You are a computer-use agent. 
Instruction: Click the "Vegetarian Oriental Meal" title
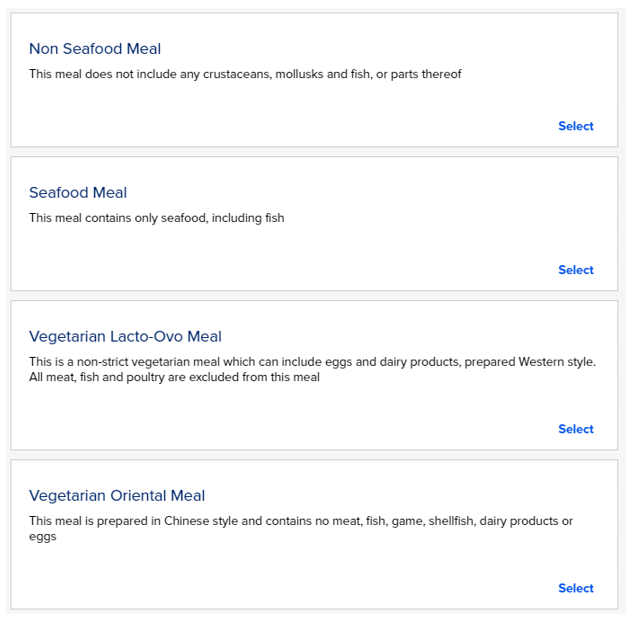[117, 496]
